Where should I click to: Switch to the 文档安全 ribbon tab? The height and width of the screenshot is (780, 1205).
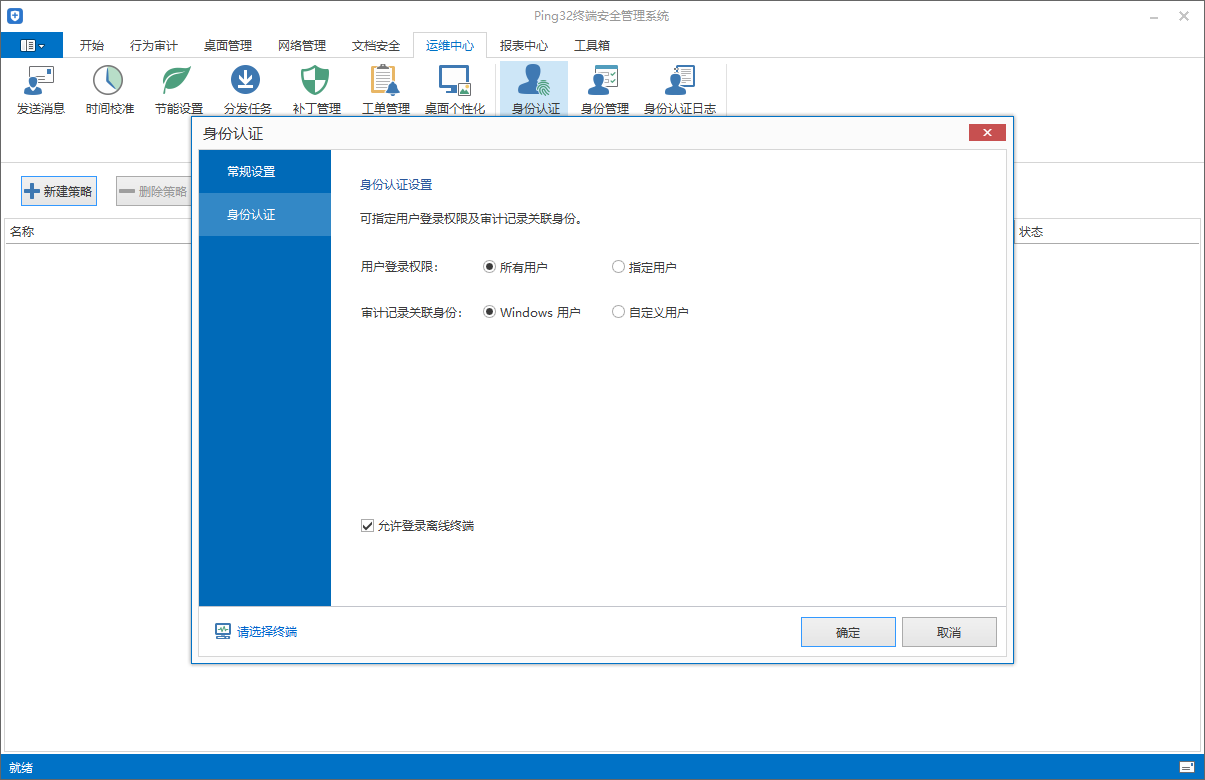[x=376, y=45]
